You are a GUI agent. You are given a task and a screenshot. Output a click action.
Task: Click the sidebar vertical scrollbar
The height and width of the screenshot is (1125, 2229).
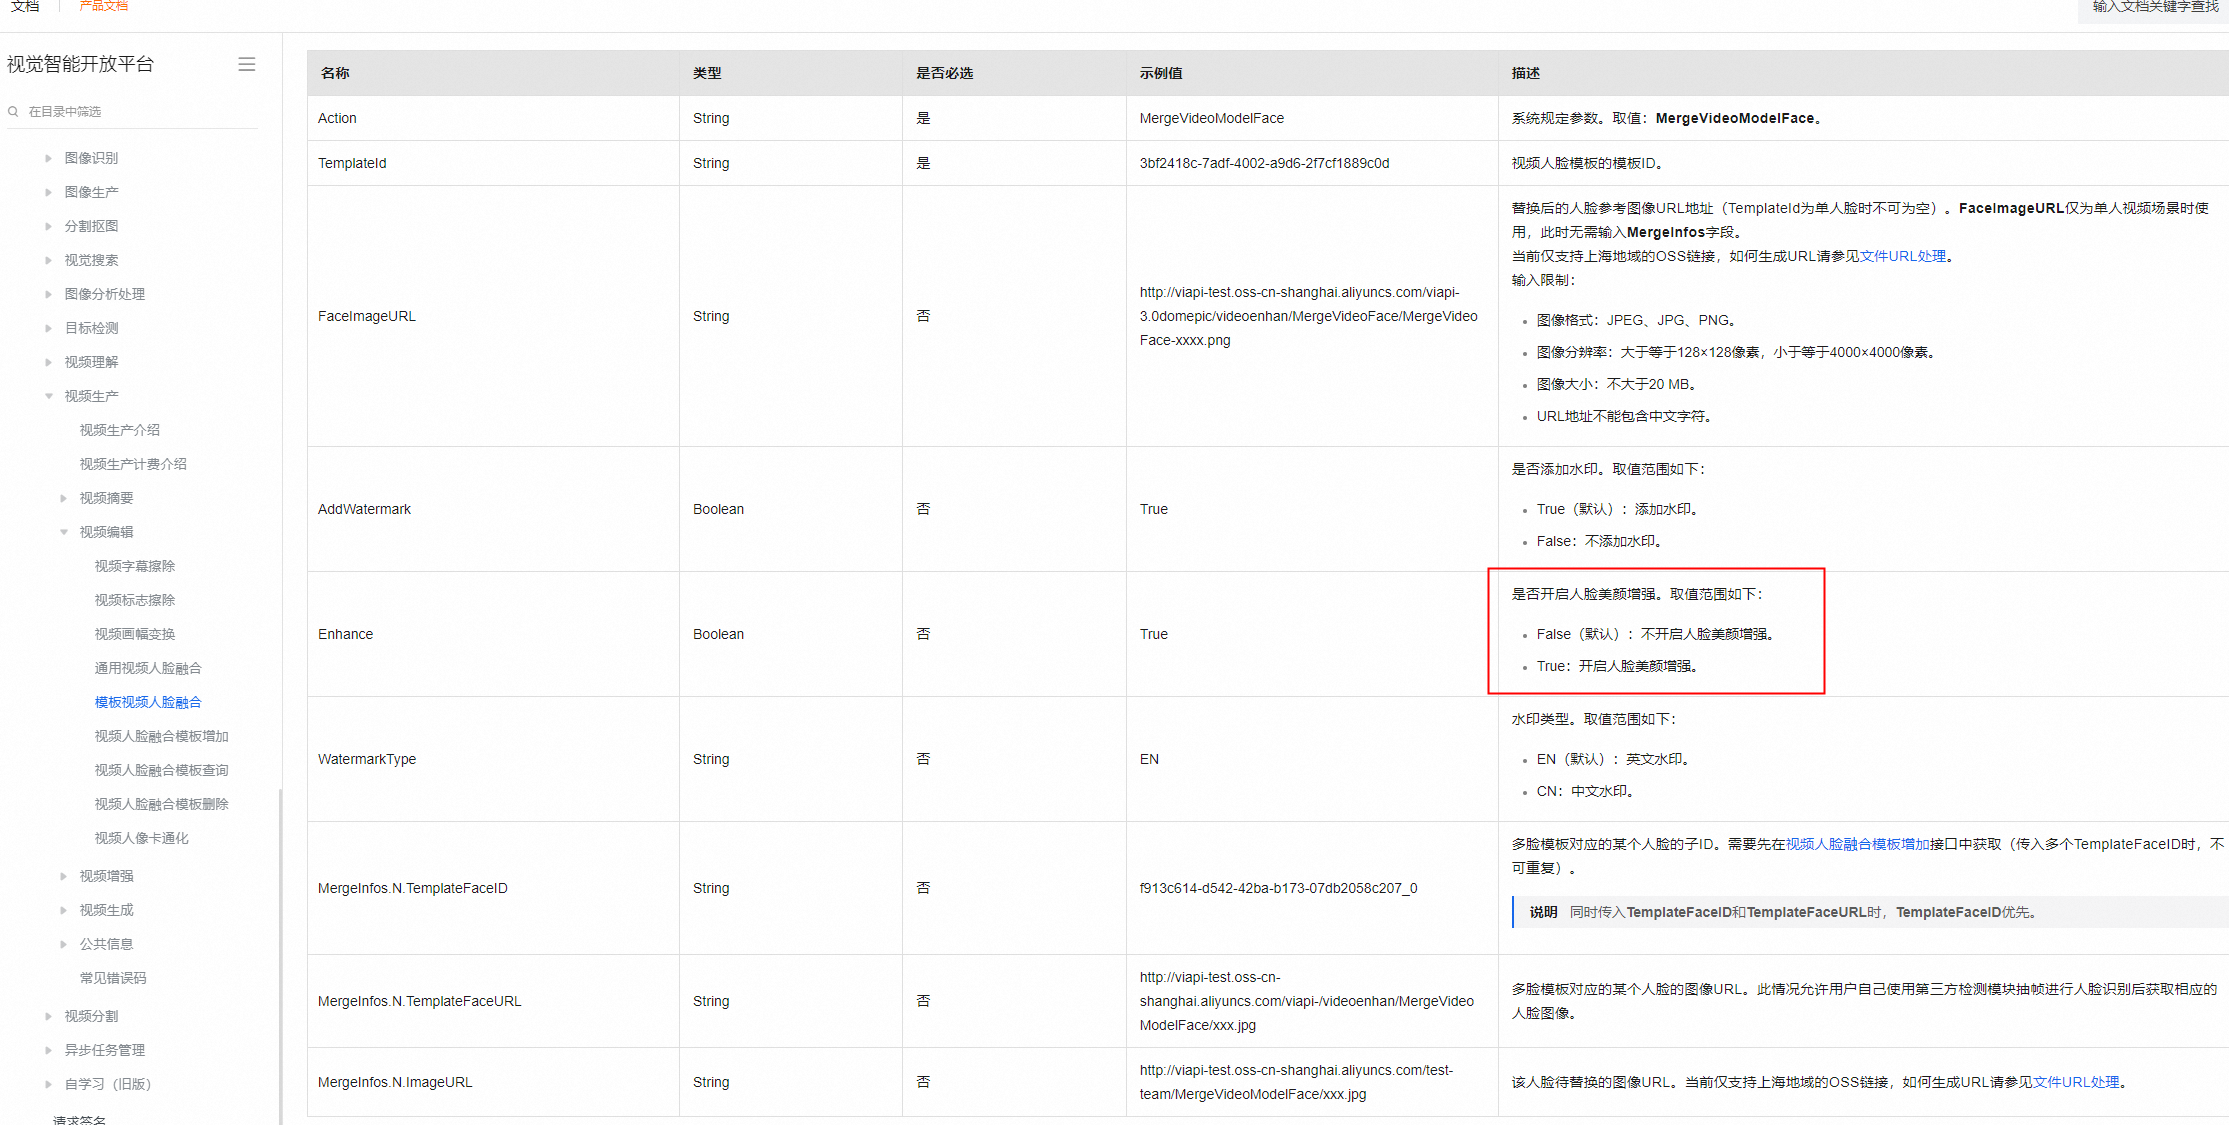tap(280, 955)
